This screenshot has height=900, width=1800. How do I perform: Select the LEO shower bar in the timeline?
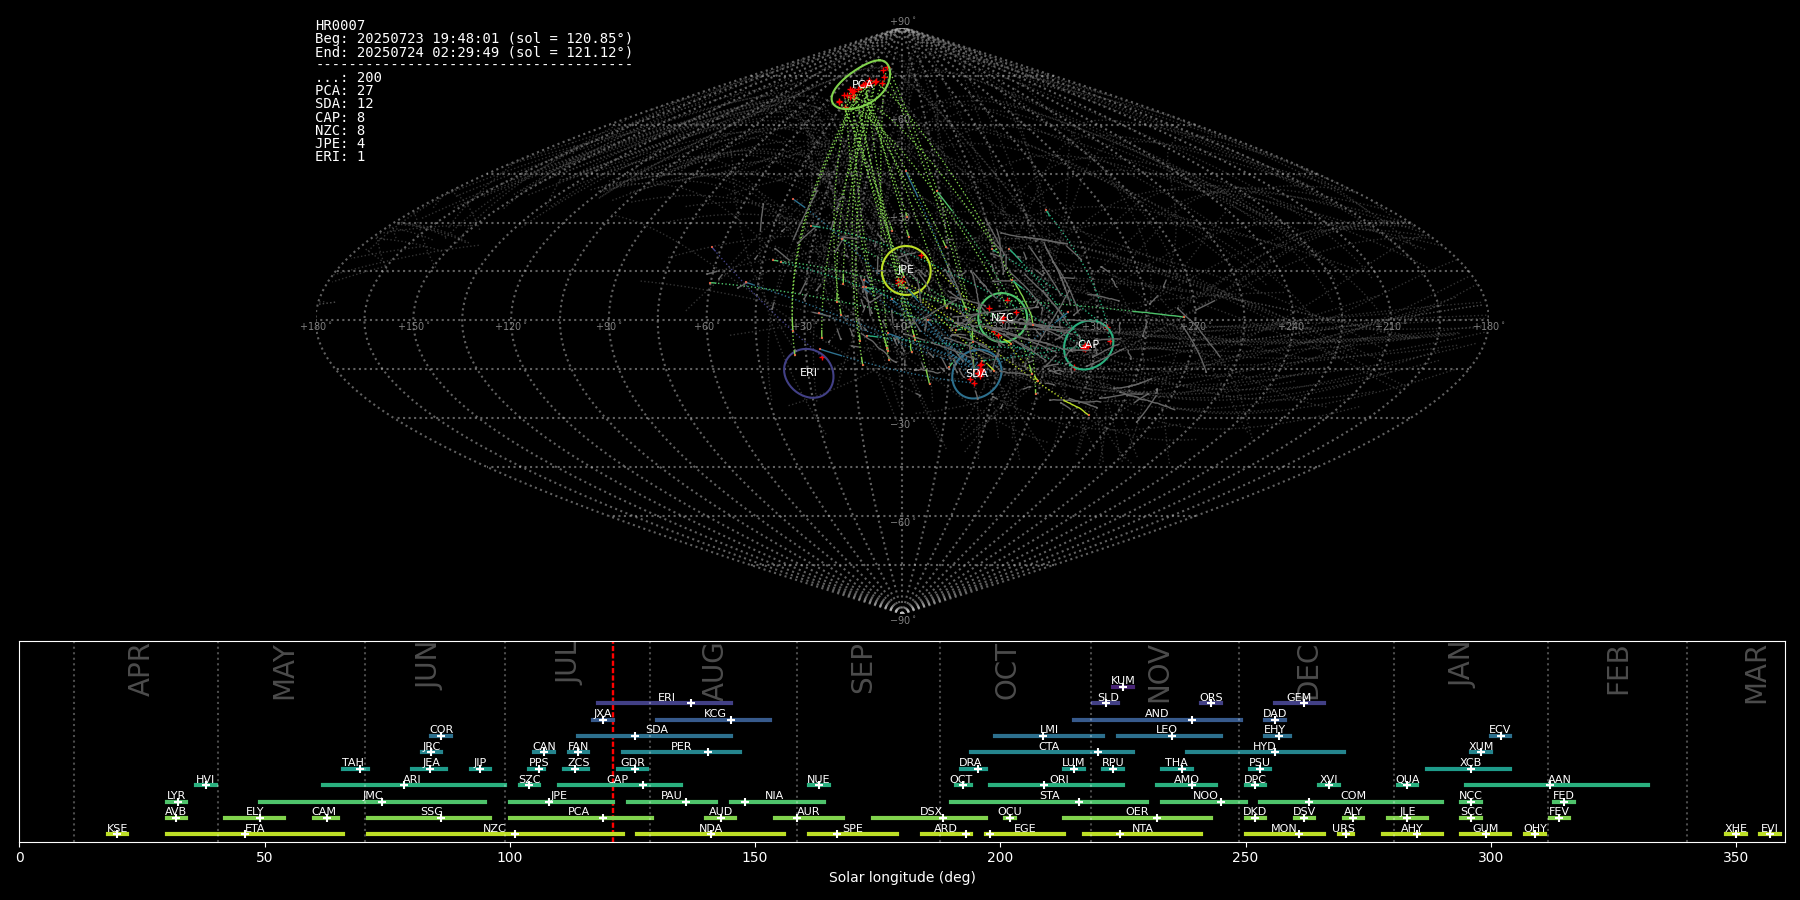tap(1169, 736)
